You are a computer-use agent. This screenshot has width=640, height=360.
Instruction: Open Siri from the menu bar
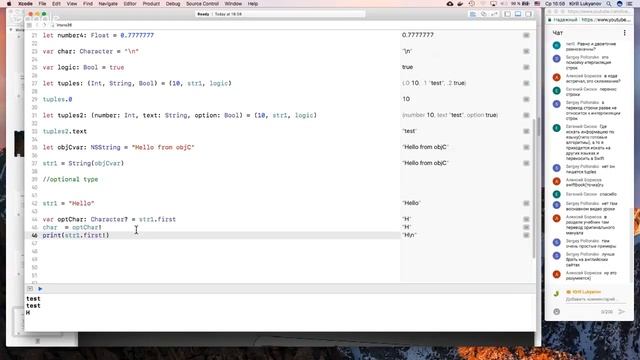click(x=620, y=4)
